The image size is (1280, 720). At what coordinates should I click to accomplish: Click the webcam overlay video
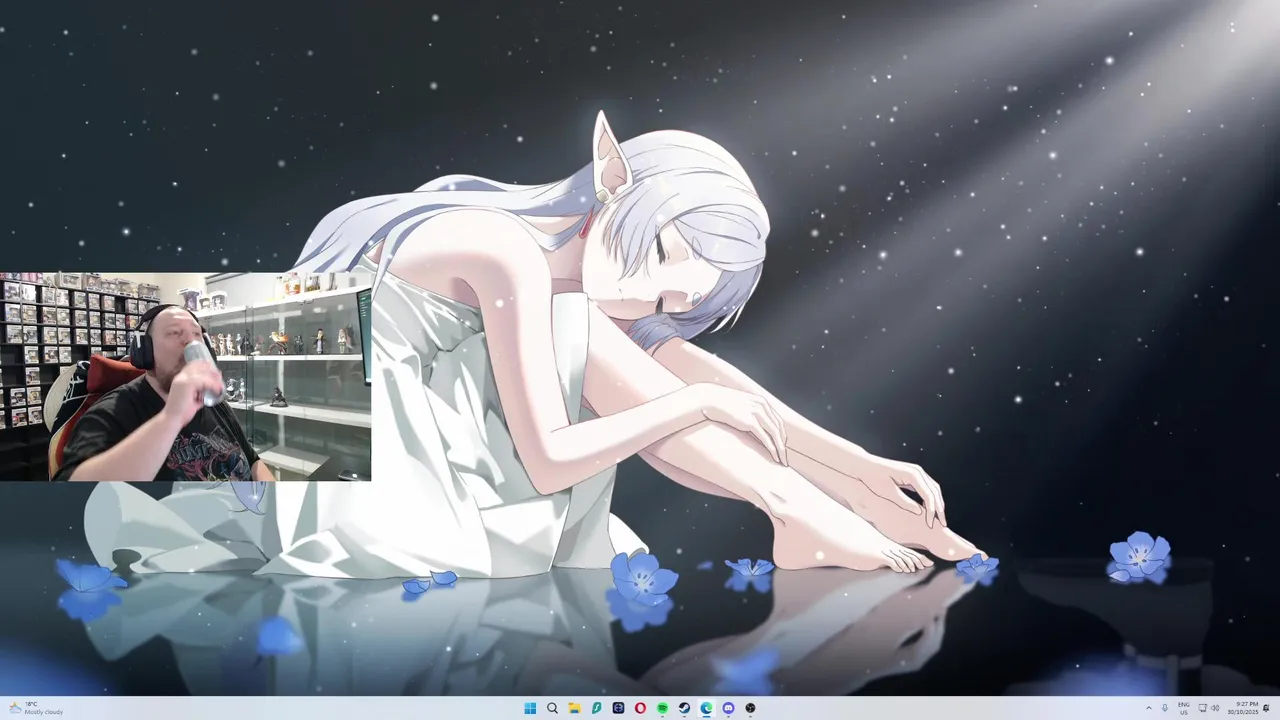tap(185, 376)
